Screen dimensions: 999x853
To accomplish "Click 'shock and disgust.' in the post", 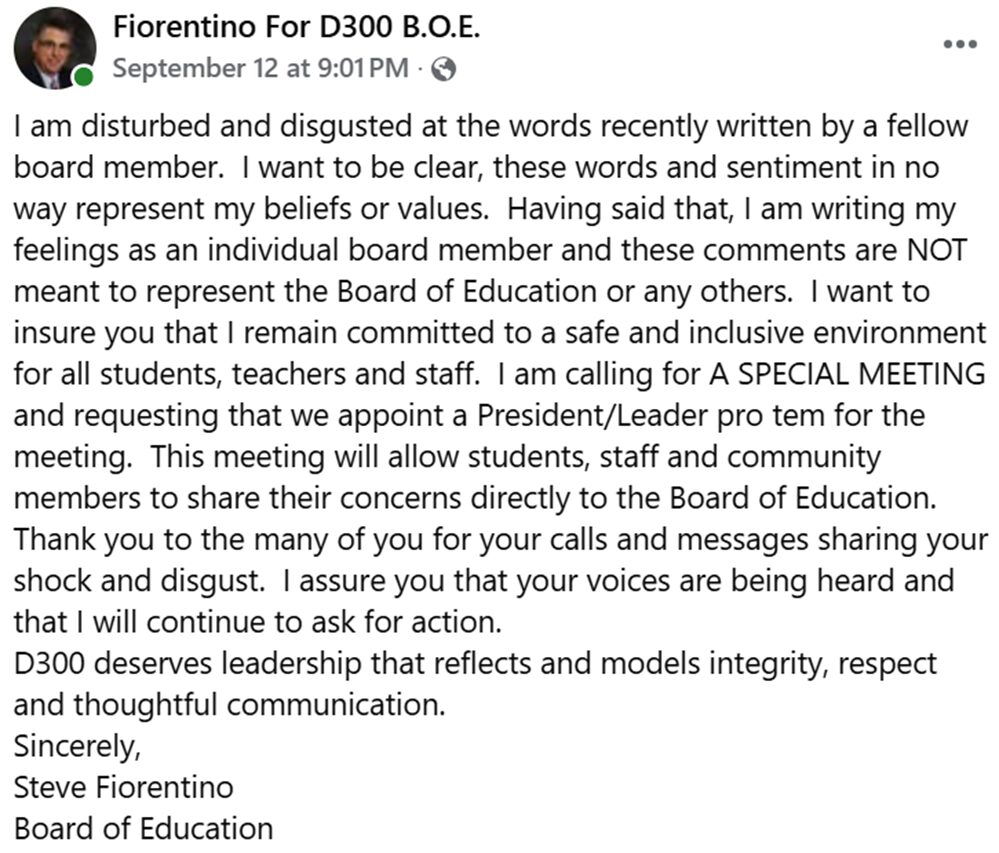I will click(x=139, y=581).
